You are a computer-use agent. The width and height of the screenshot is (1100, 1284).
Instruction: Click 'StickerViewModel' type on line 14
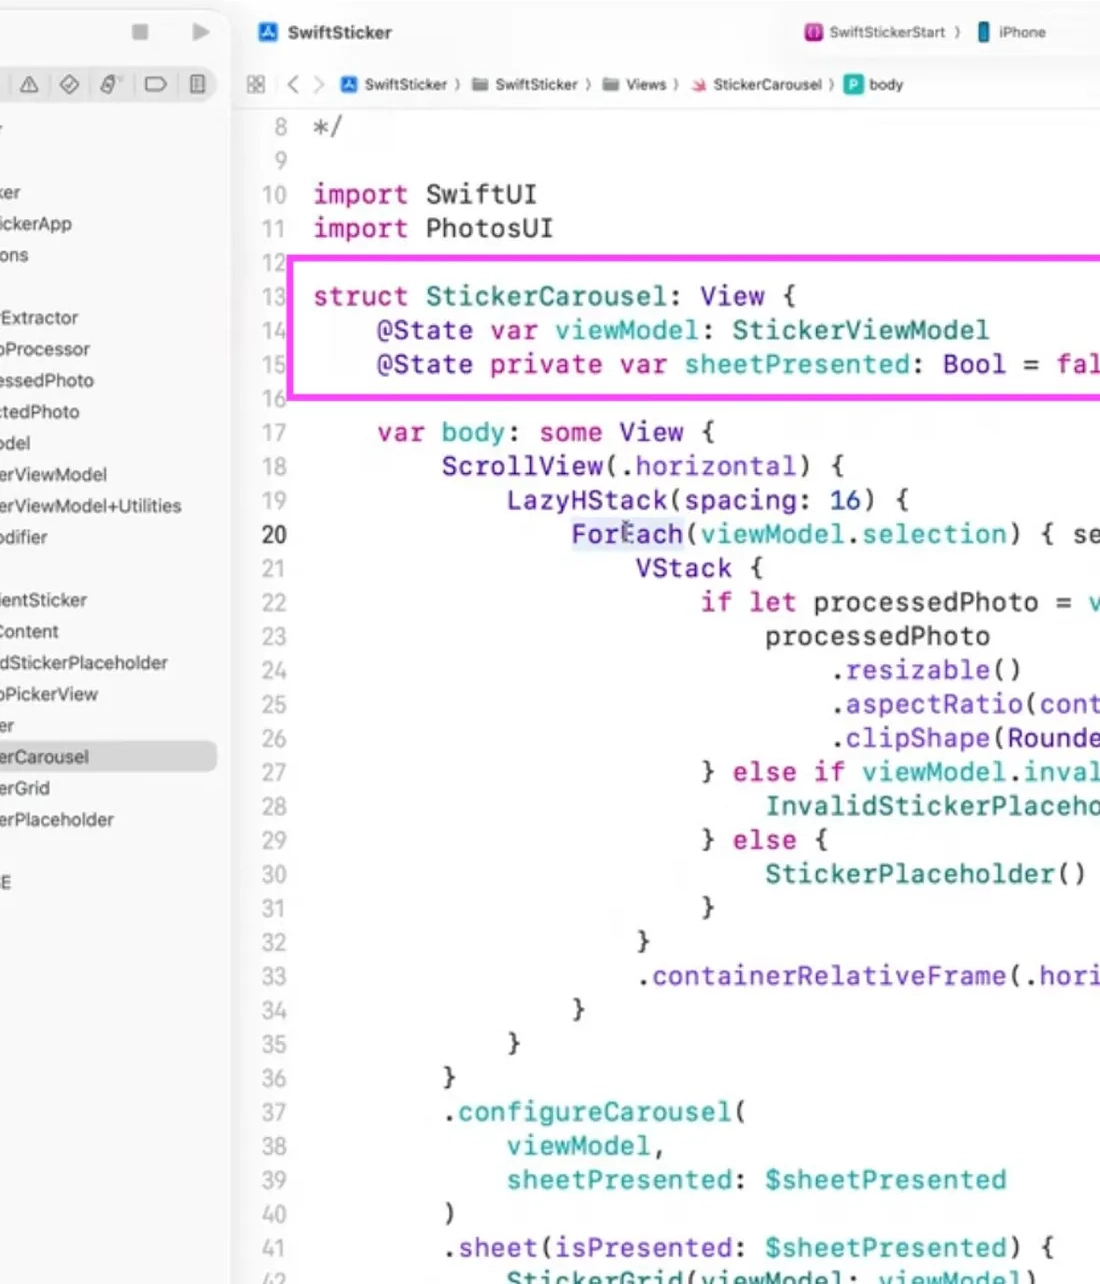click(x=860, y=330)
